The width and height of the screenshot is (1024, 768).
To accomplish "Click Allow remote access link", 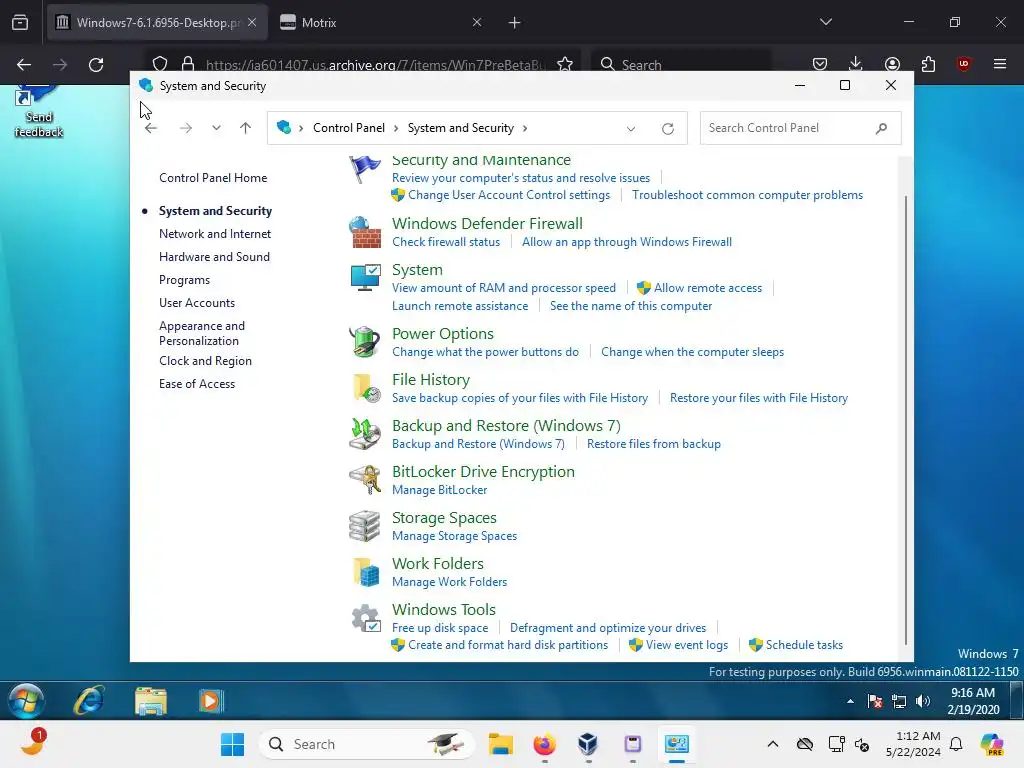I will 708,288.
